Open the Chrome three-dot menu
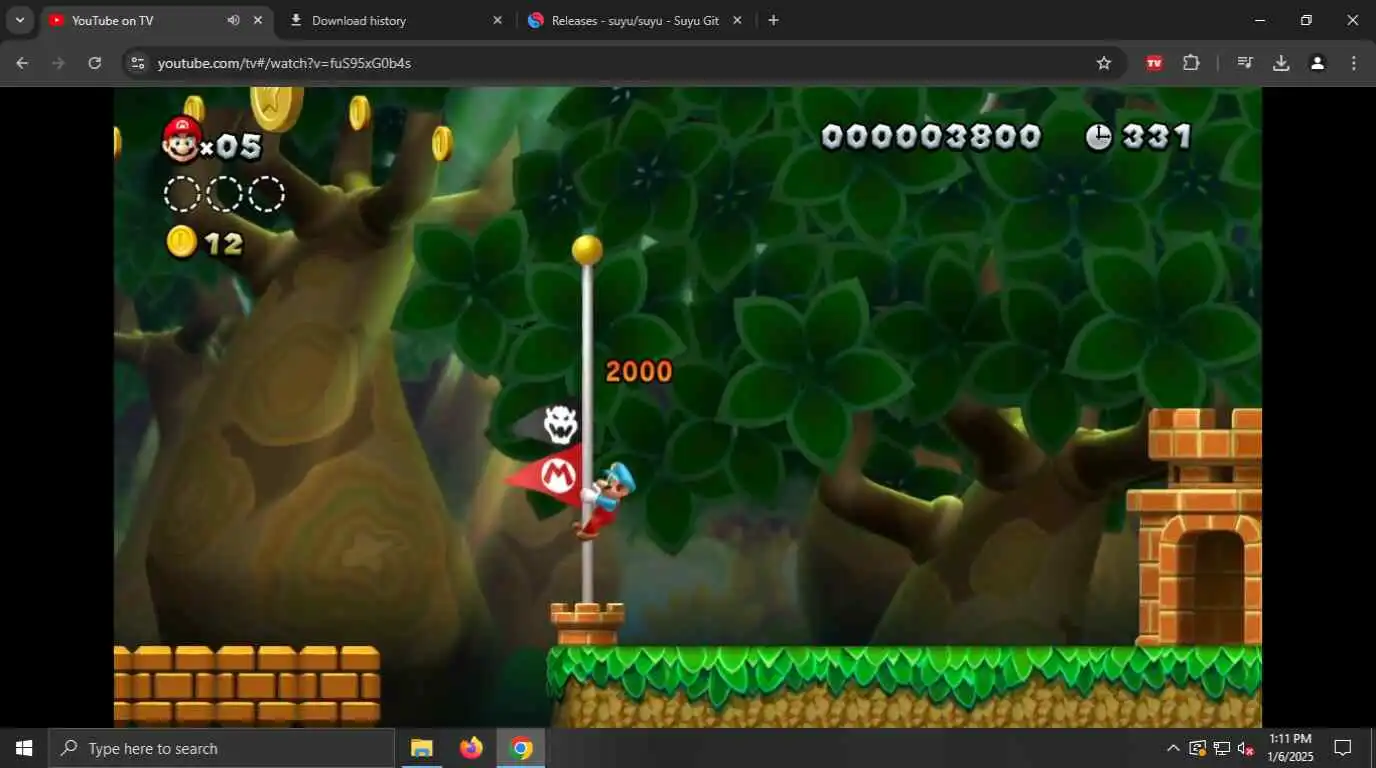Image resolution: width=1376 pixels, height=768 pixels. (x=1354, y=63)
